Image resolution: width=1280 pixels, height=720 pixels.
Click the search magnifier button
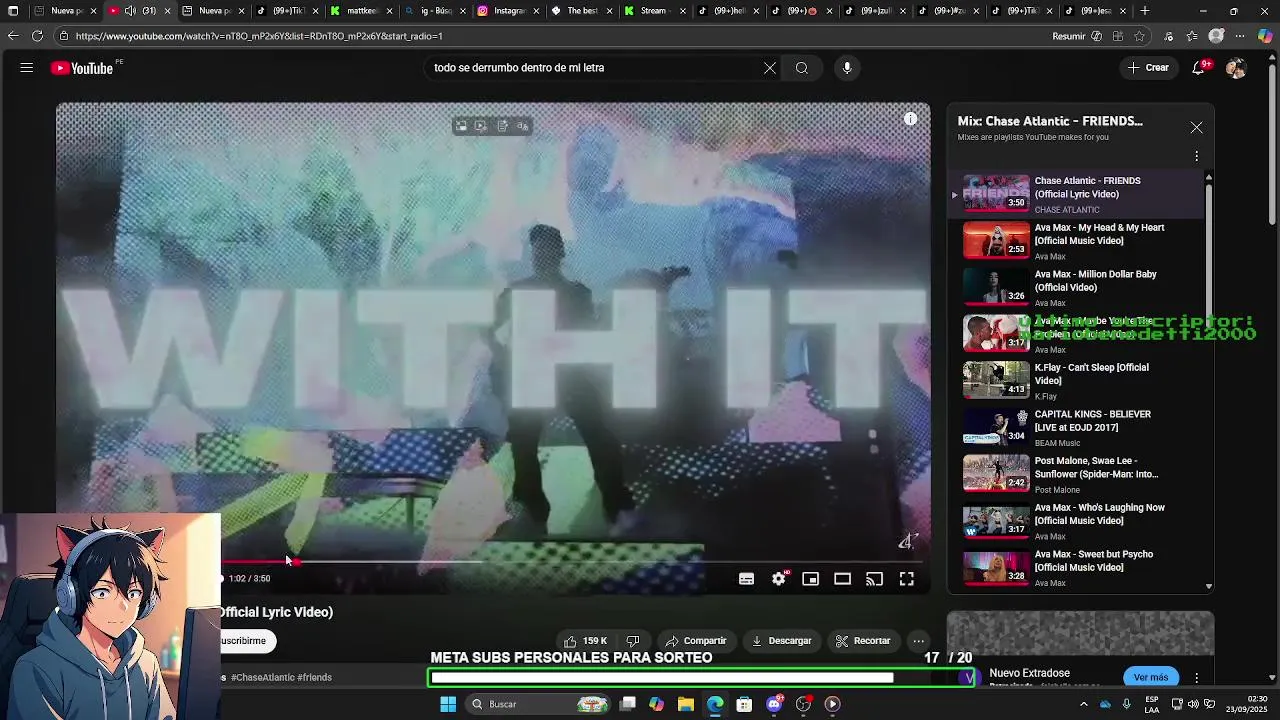click(802, 68)
